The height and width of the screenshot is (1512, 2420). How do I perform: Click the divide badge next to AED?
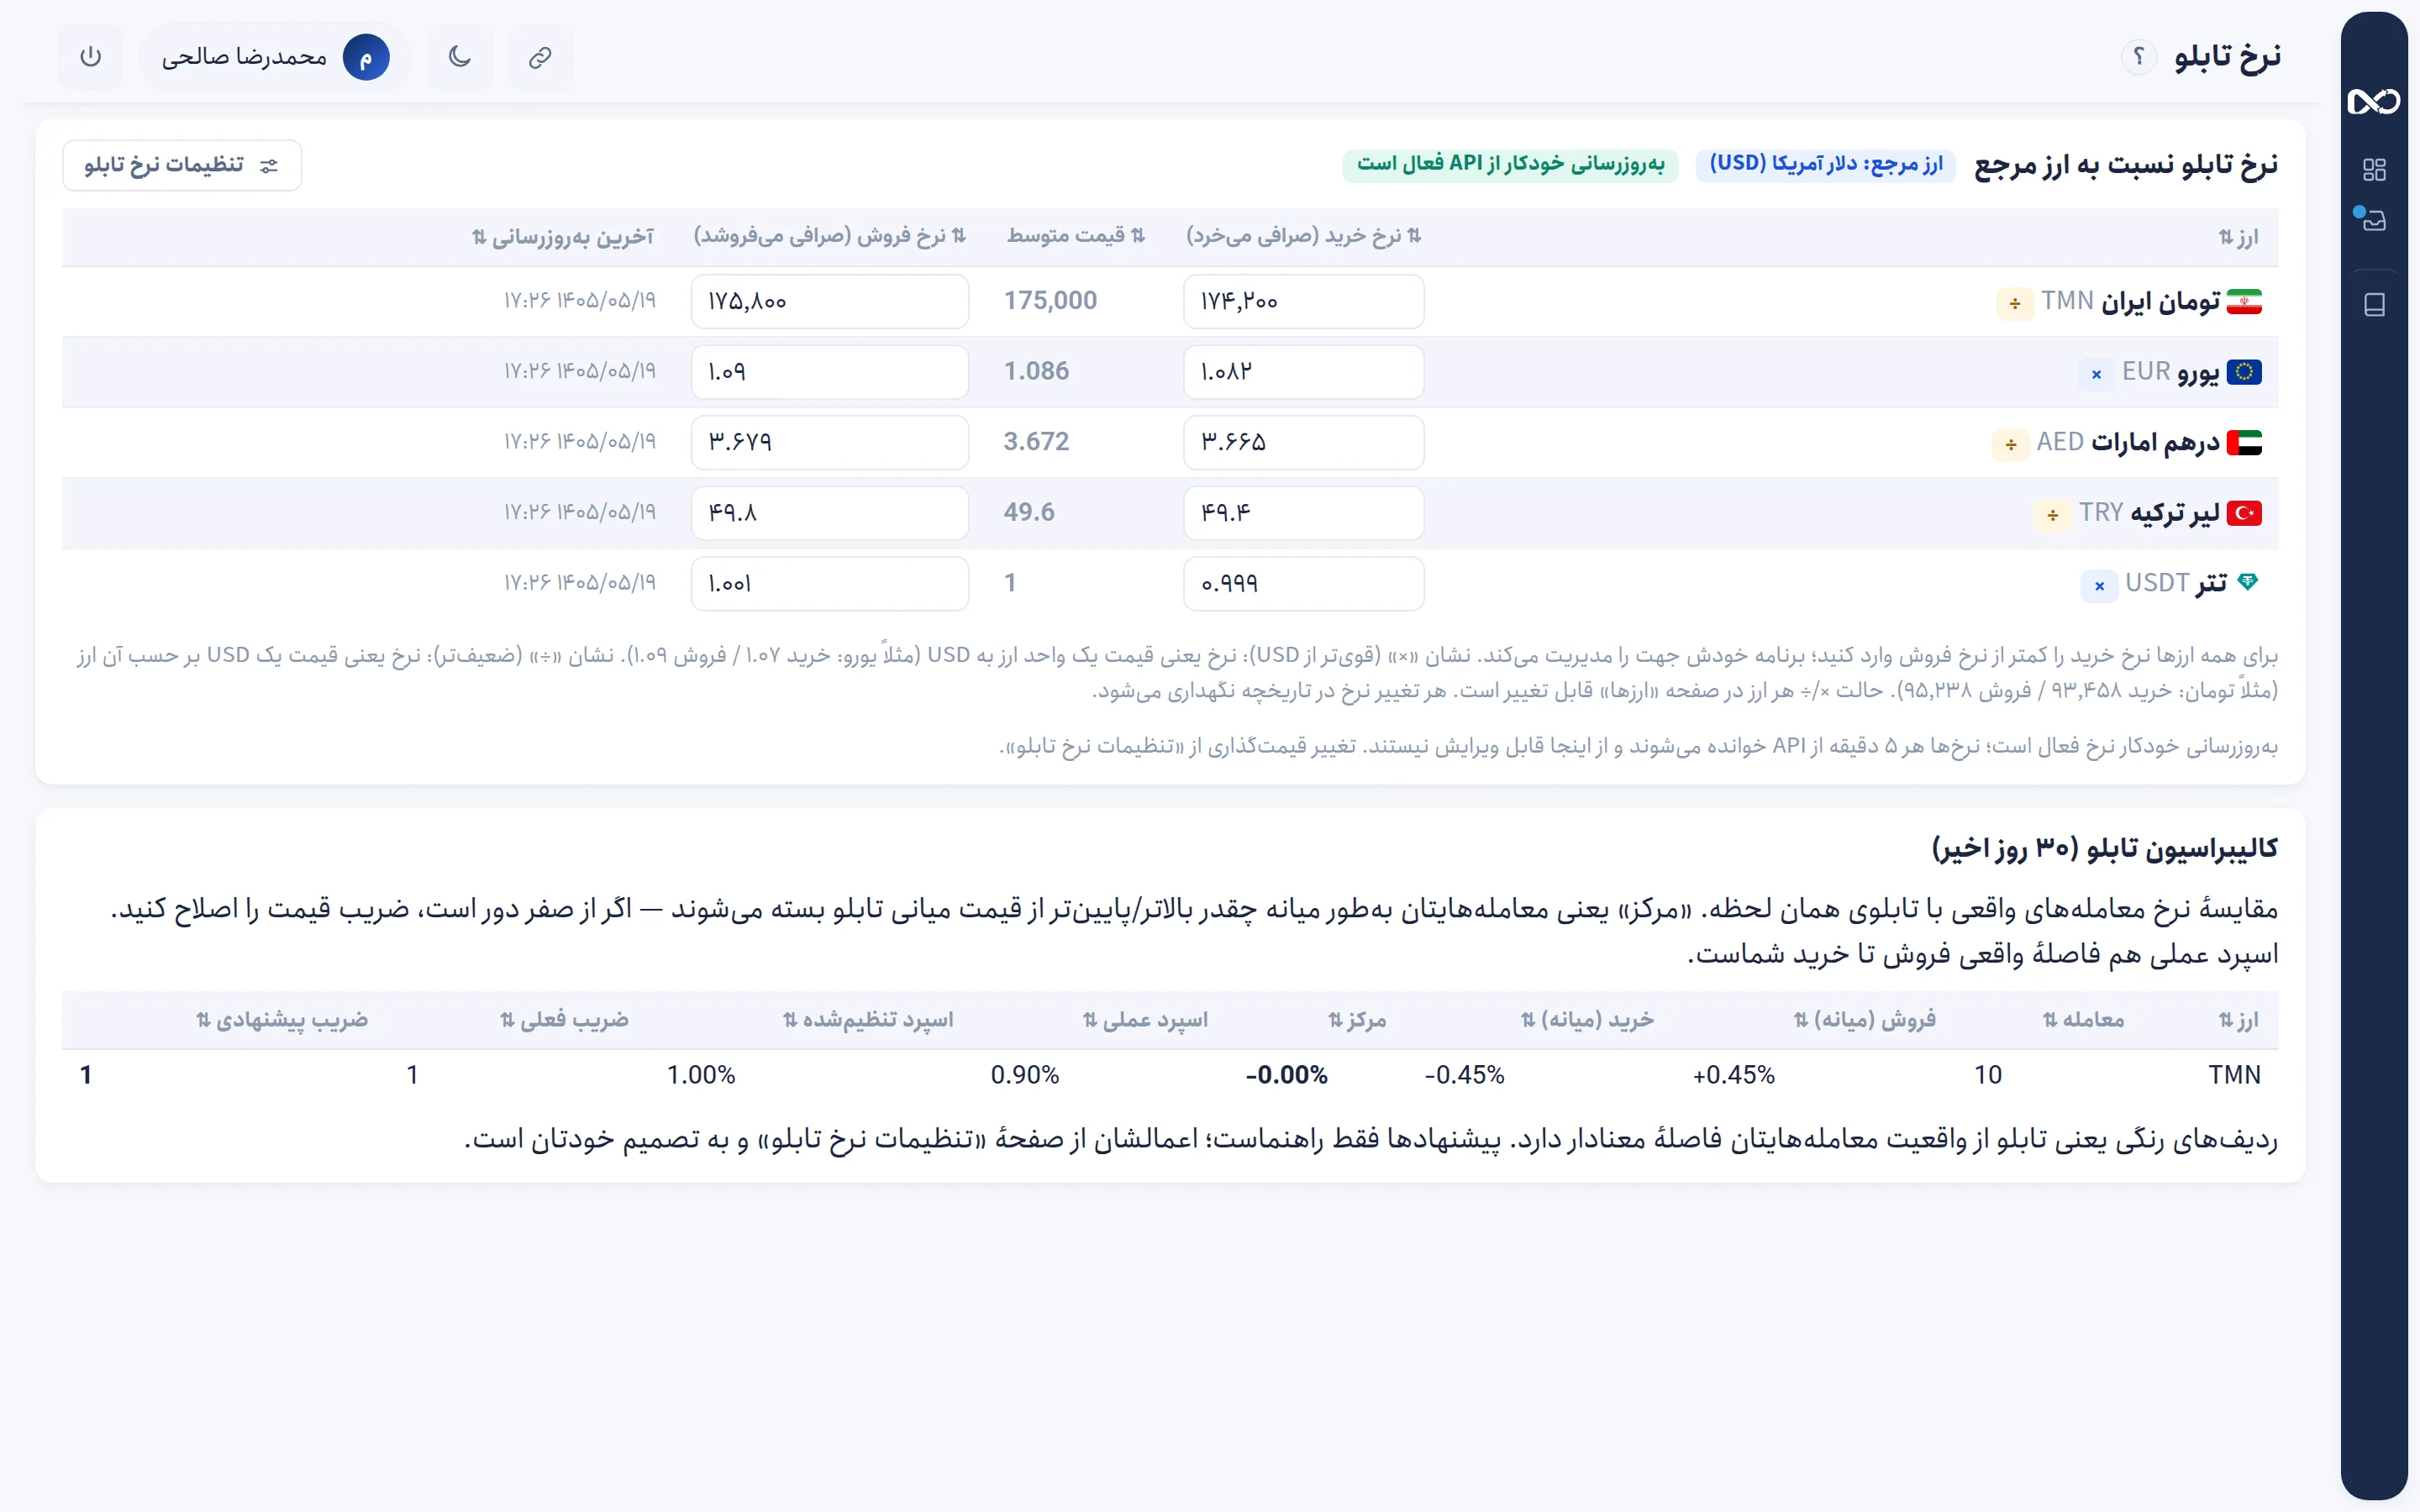point(2010,444)
